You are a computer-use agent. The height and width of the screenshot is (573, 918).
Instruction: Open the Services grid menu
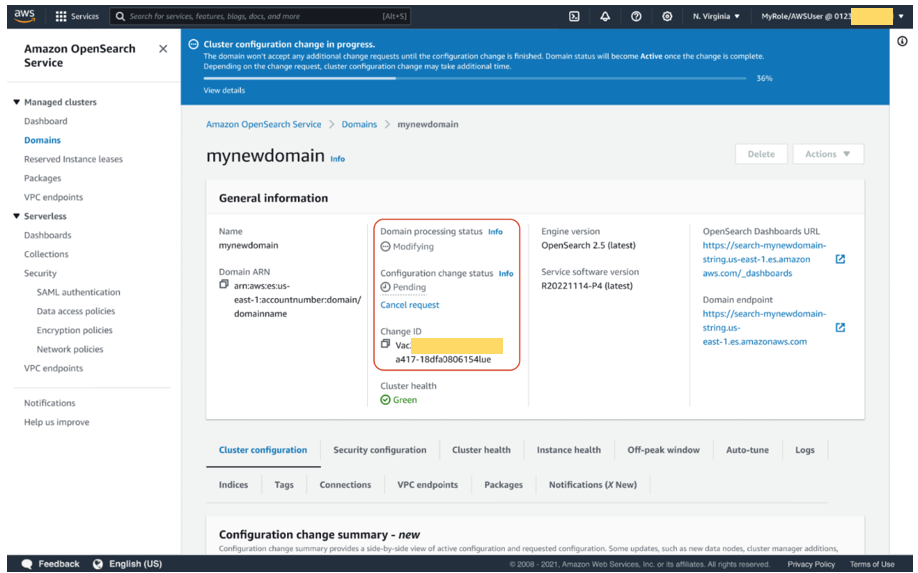click(x=77, y=16)
